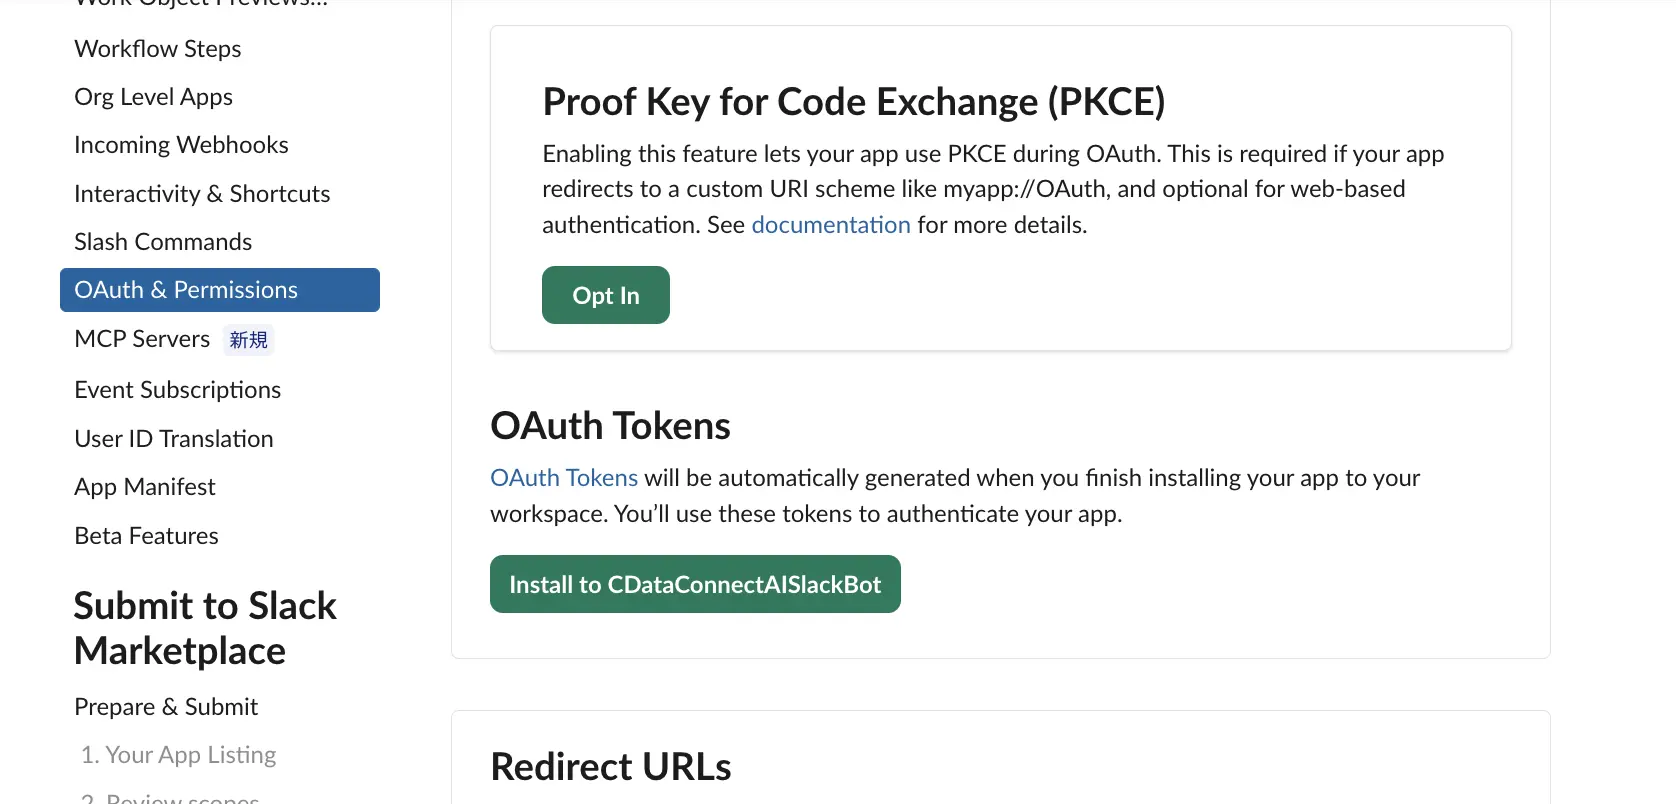Click Install to CDataConnectAISlackBot
The image size is (1676, 804).
(695, 584)
